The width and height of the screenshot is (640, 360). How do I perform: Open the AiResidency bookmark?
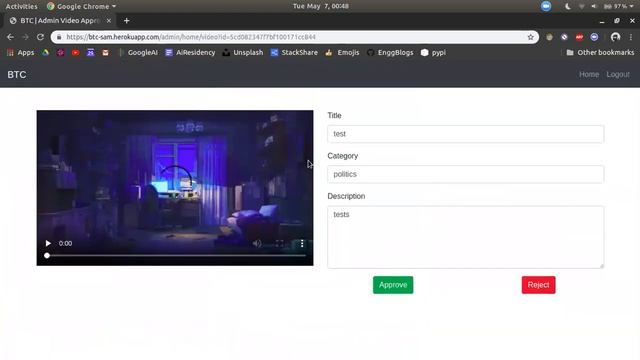pos(190,53)
